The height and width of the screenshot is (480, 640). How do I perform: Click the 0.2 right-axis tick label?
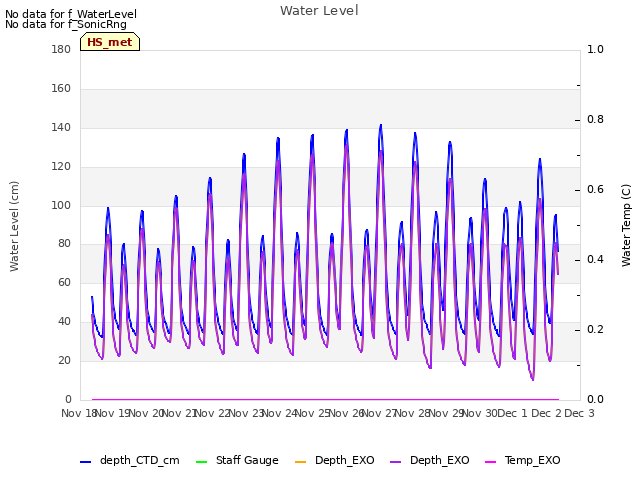595,329
